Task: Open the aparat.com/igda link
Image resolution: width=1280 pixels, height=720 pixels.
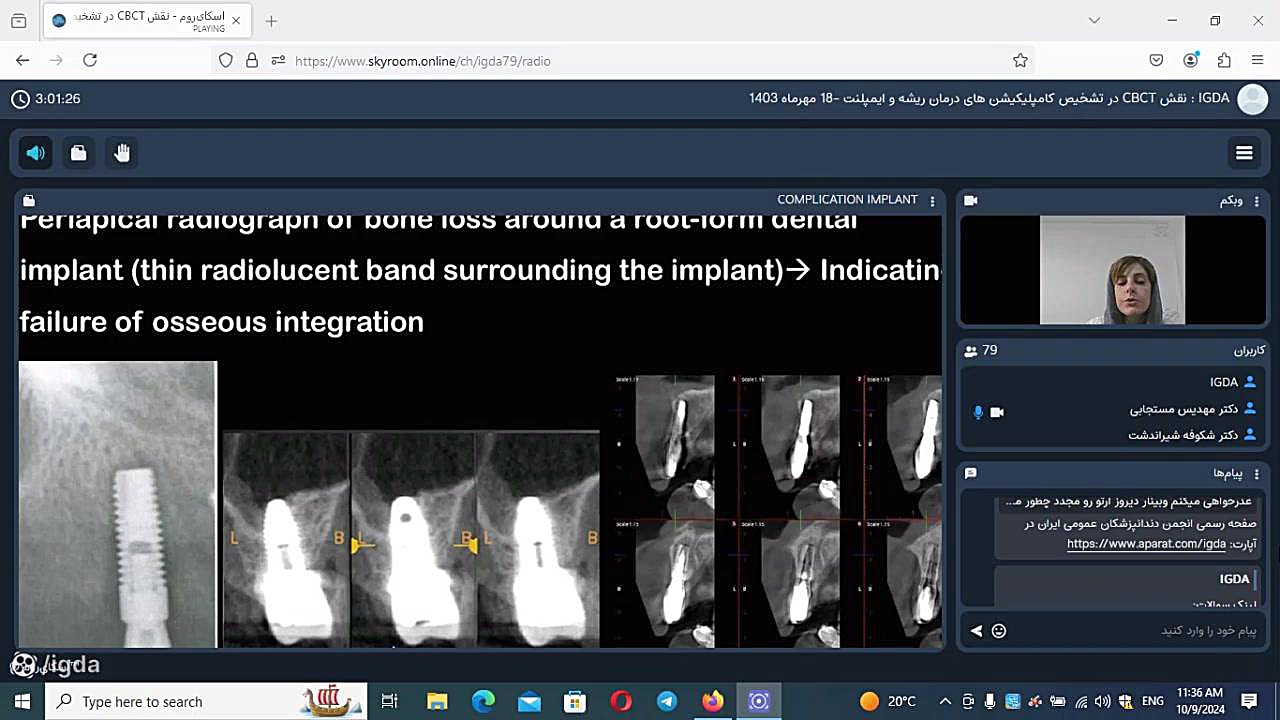Action: coord(1145,544)
